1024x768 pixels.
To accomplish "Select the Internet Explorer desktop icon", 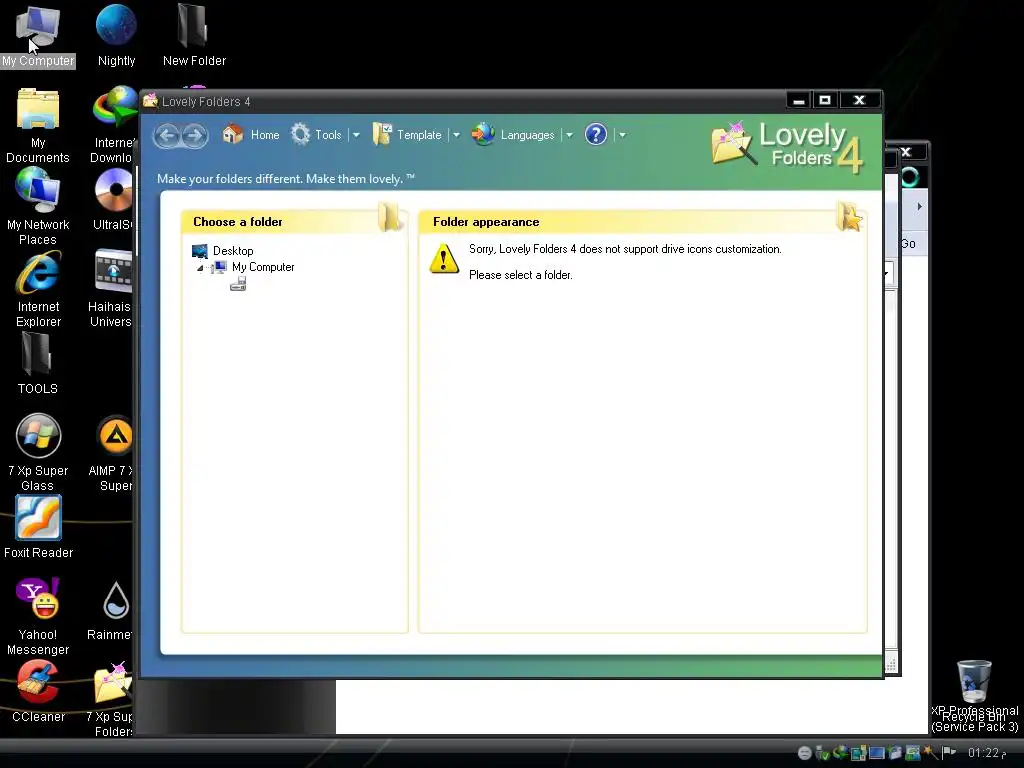I will (38, 290).
